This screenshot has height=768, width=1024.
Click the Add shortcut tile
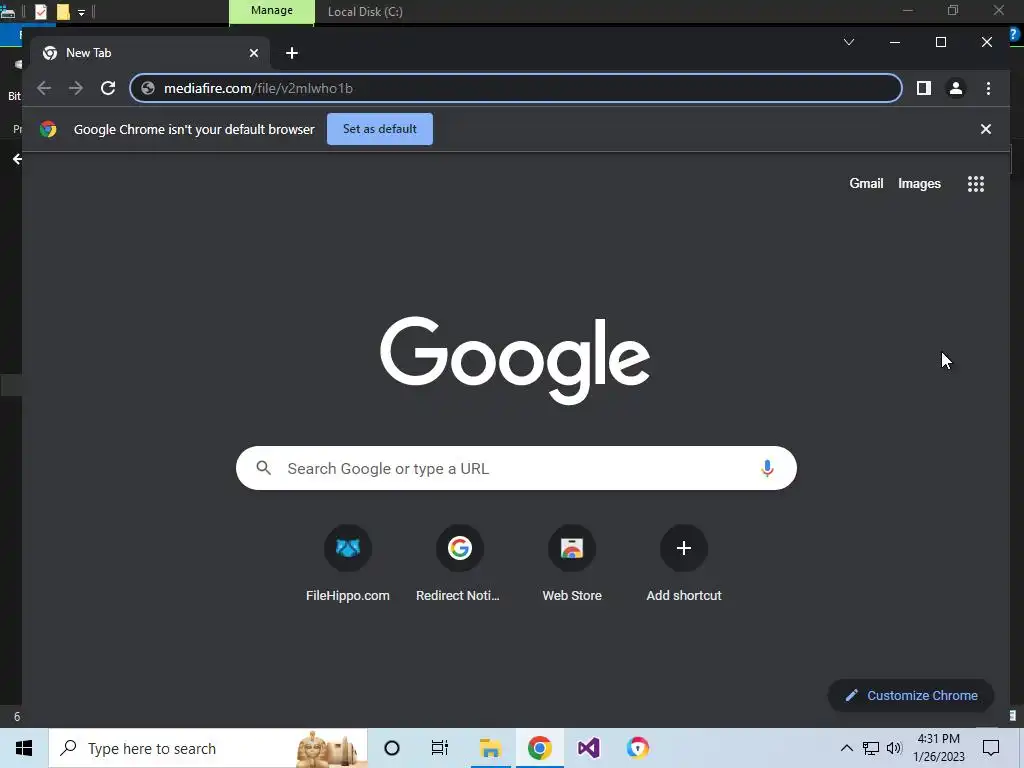(x=684, y=562)
